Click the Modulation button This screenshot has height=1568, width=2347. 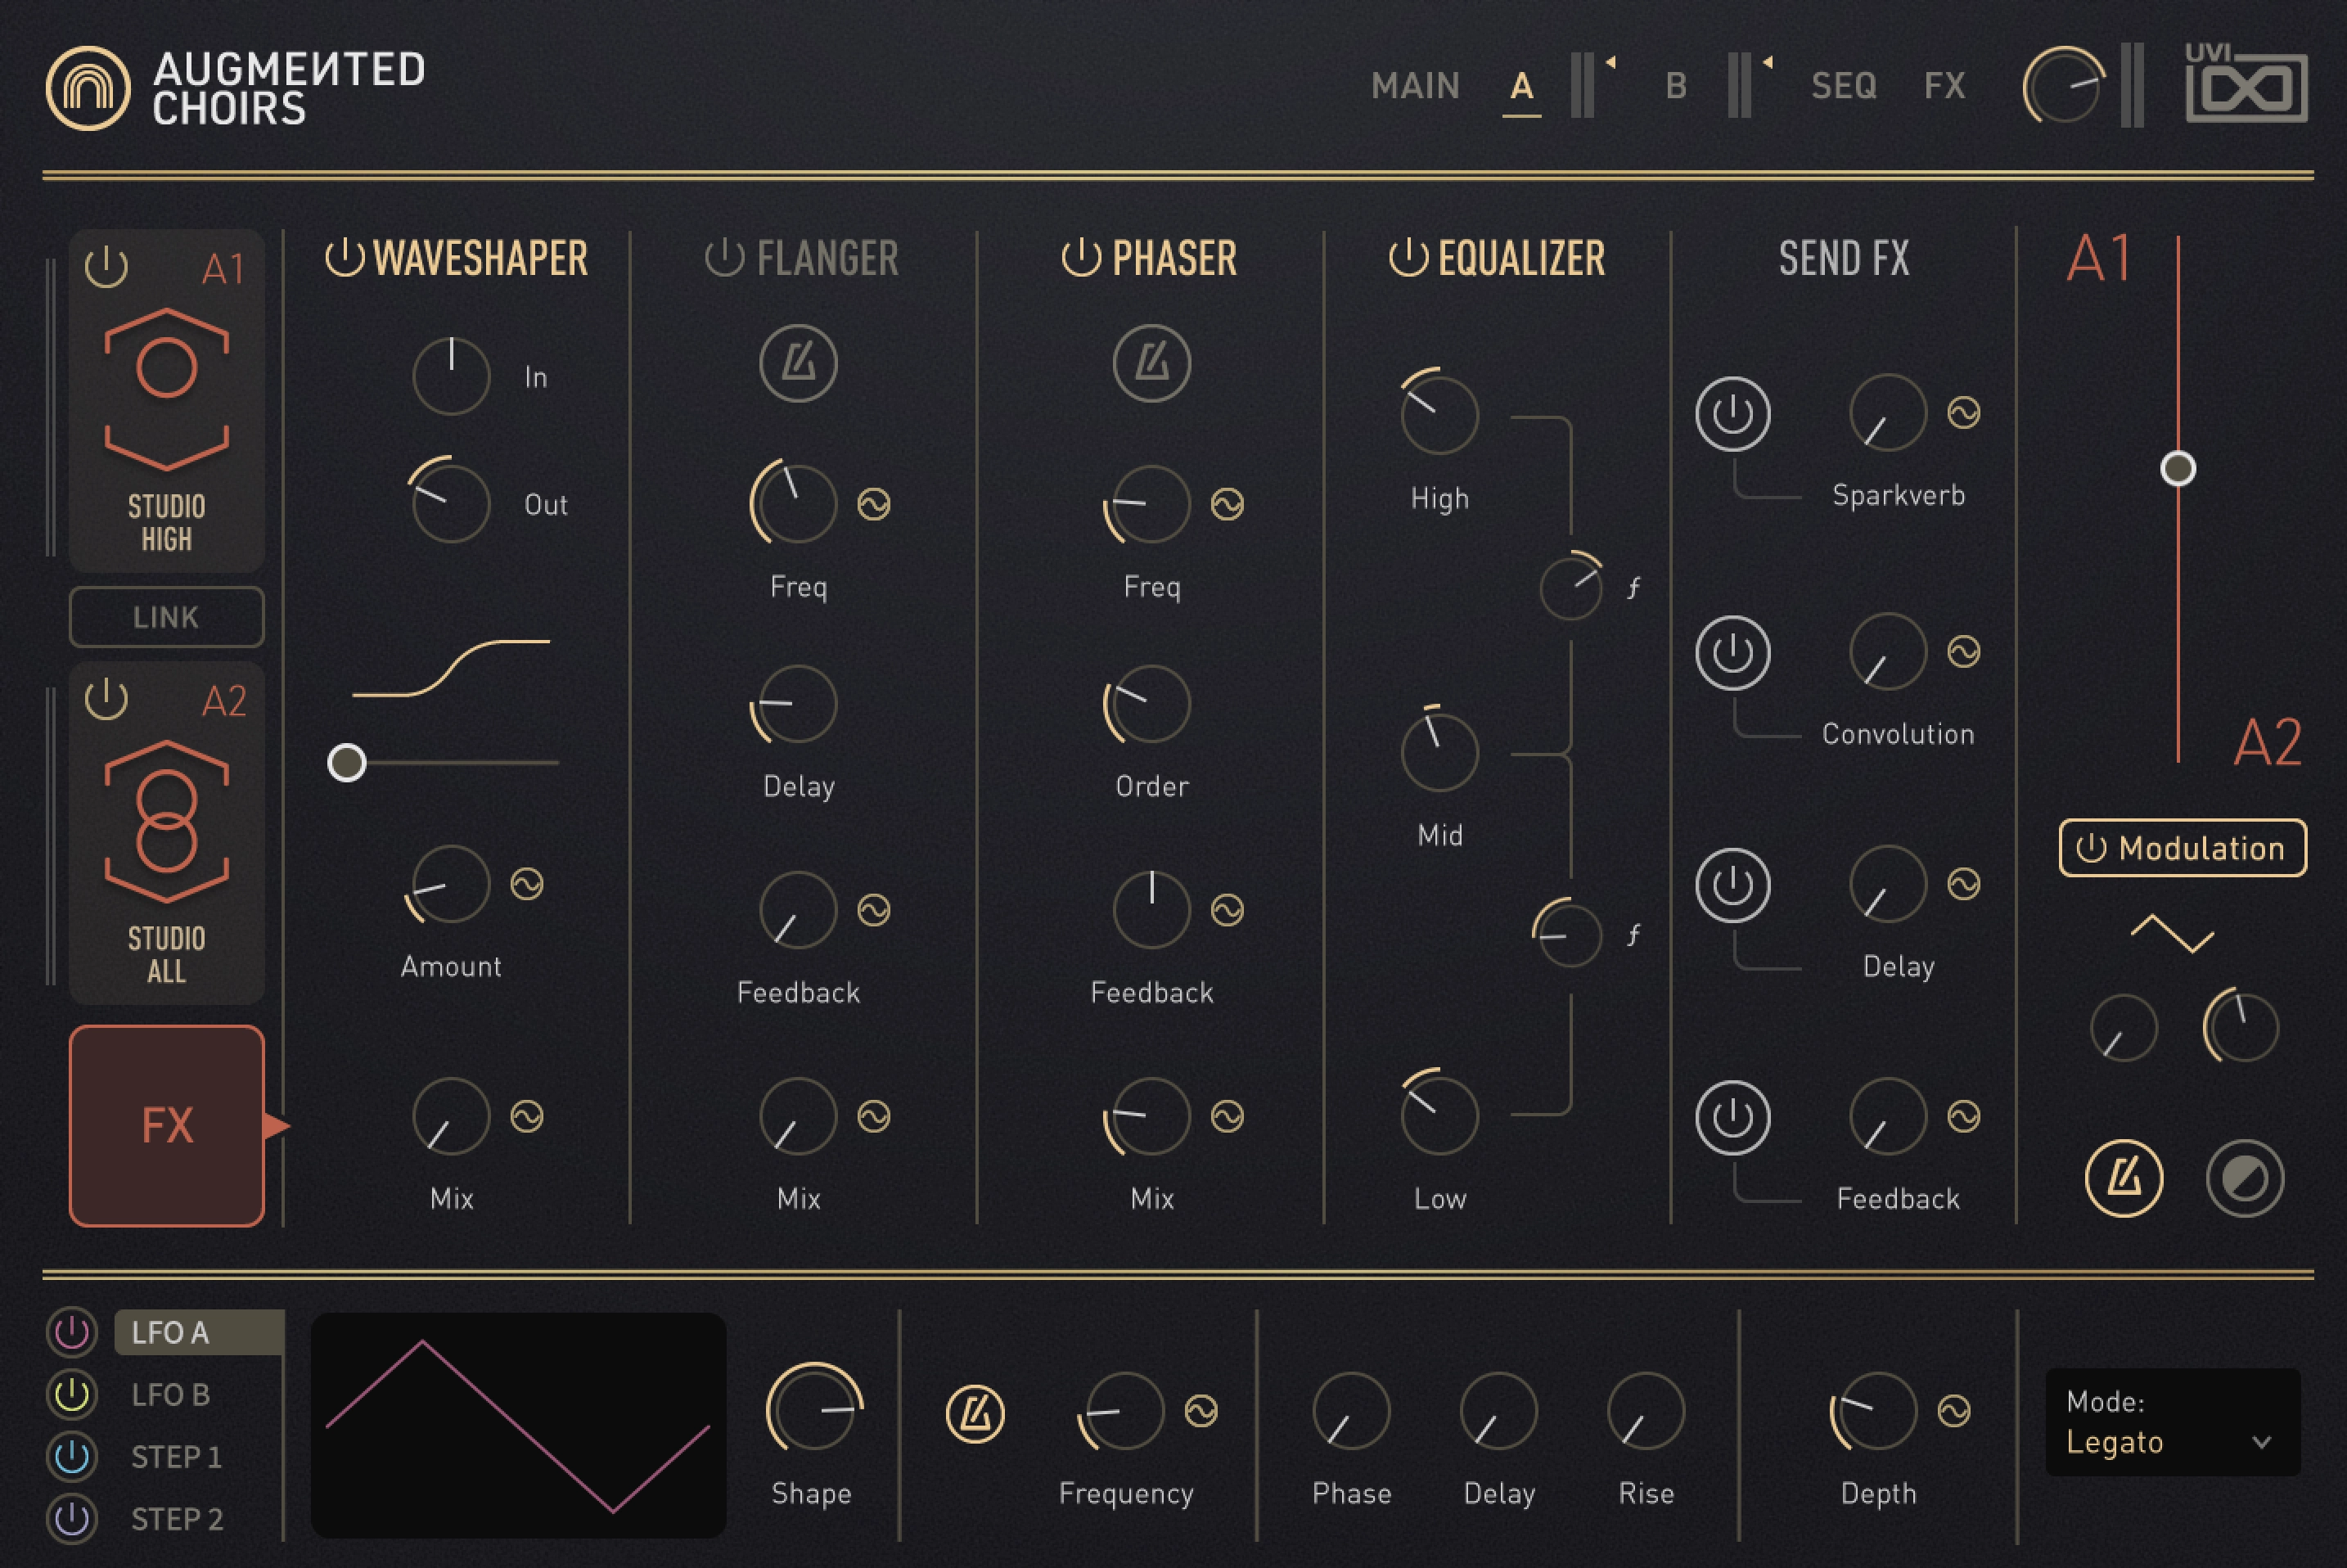click(x=2183, y=848)
